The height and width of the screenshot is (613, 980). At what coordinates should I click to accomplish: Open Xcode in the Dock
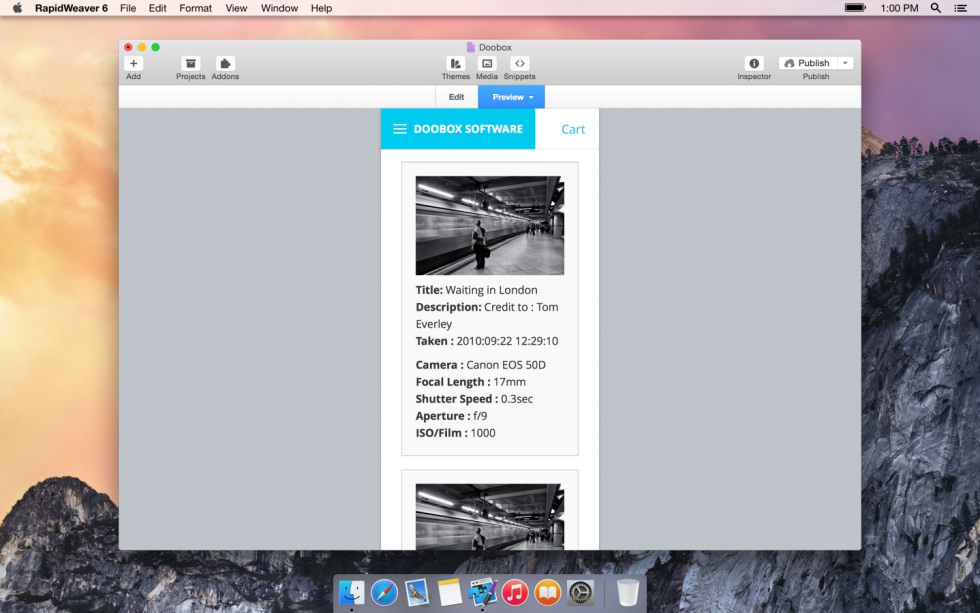pos(482,592)
